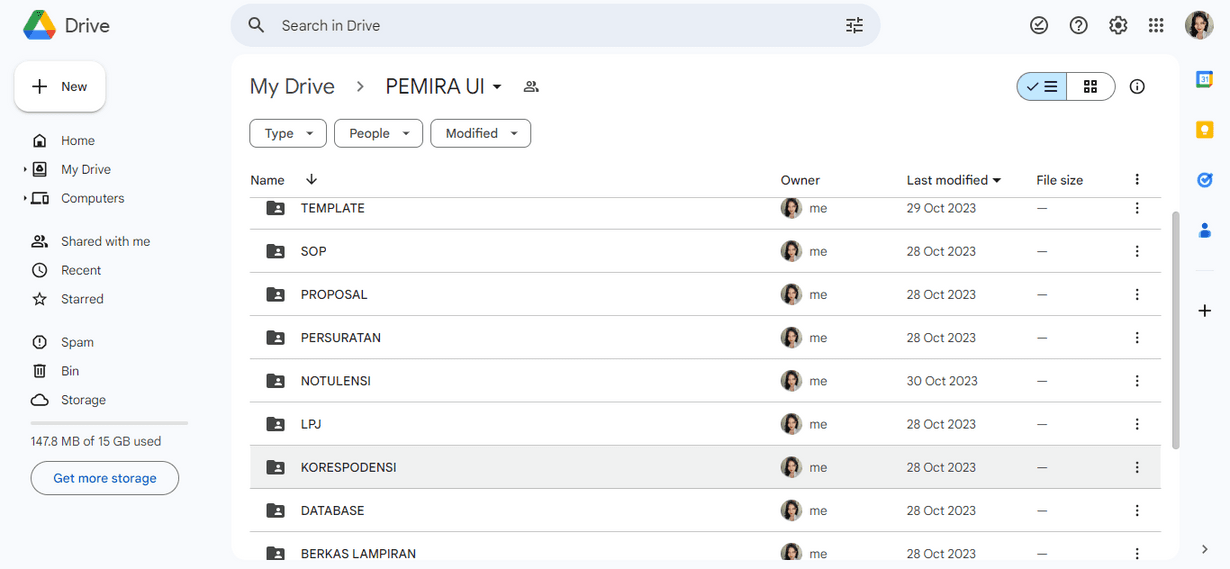
Task: Open Google Keep side panel icon
Action: pos(1205,129)
